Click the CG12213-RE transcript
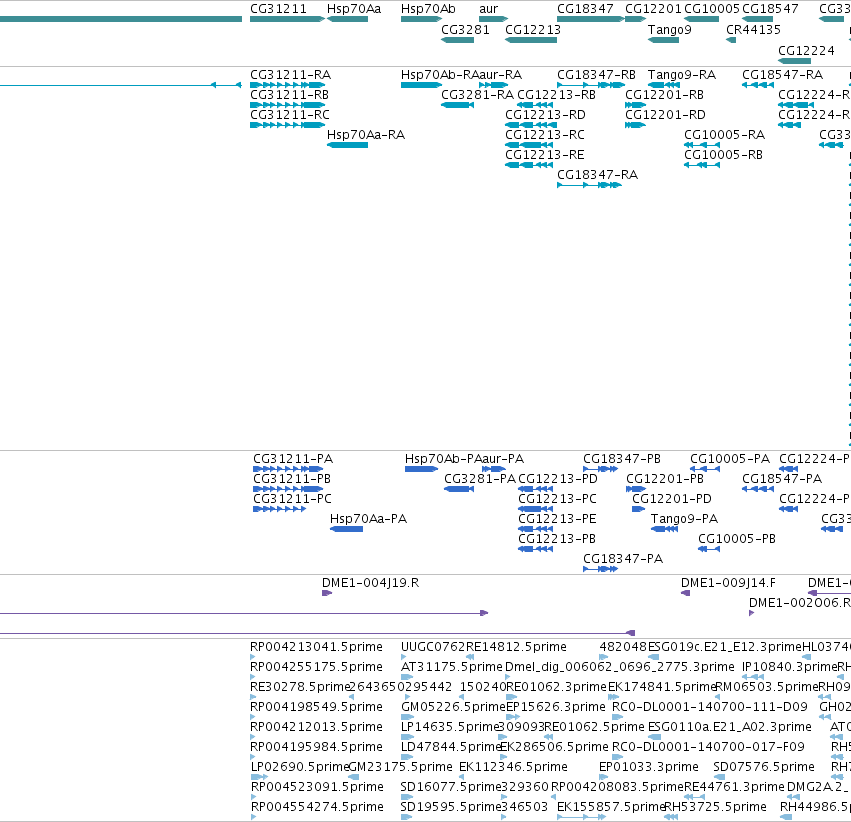This screenshot has width=851, height=822. tap(529, 165)
